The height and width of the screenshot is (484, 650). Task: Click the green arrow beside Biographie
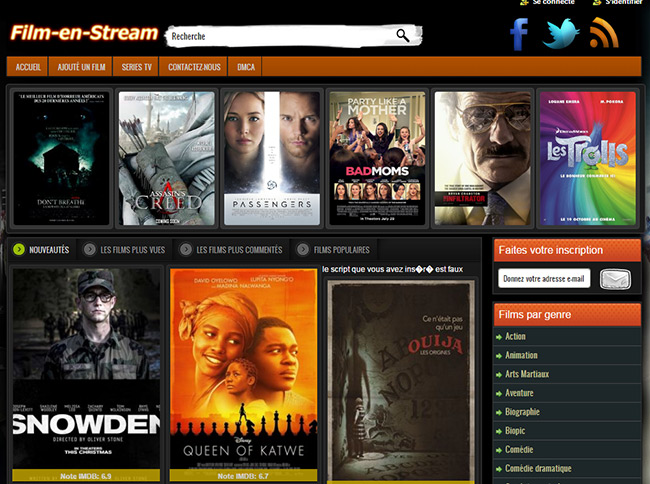click(499, 413)
